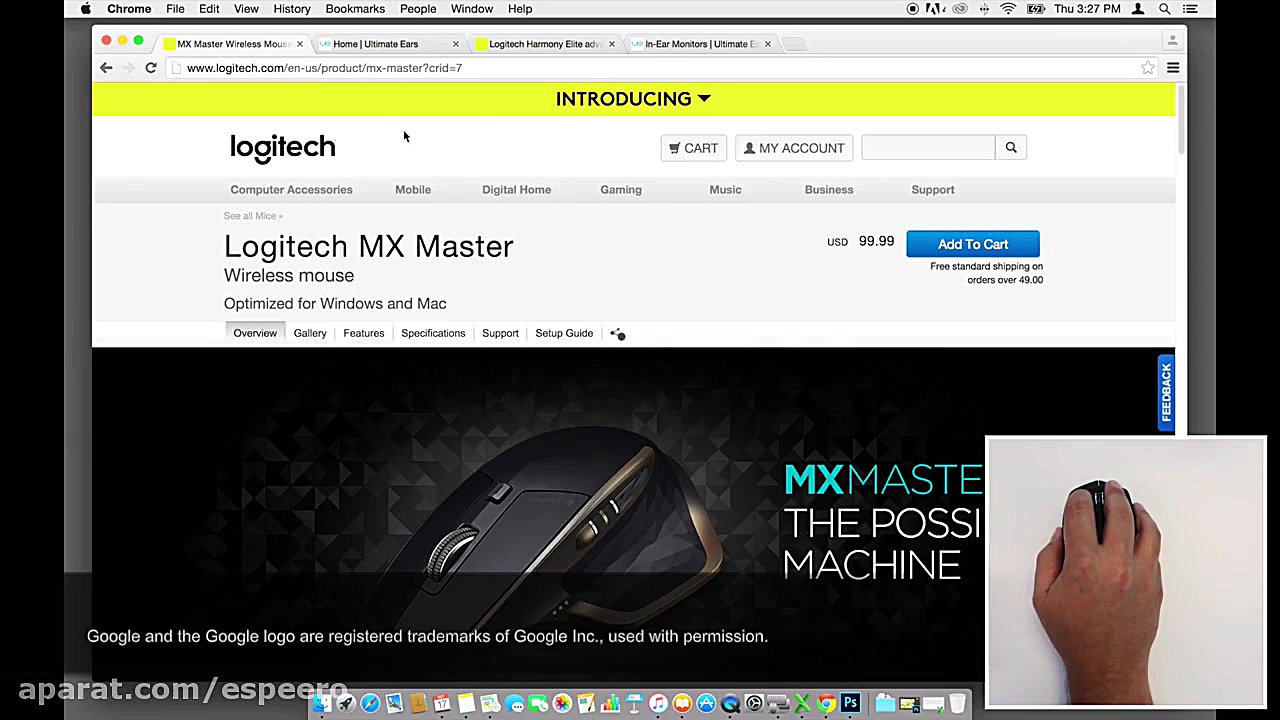The image size is (1280, 720).
Task: Open the App Store from the Dock
Action: pyautogui.click(x=706, y=704)
